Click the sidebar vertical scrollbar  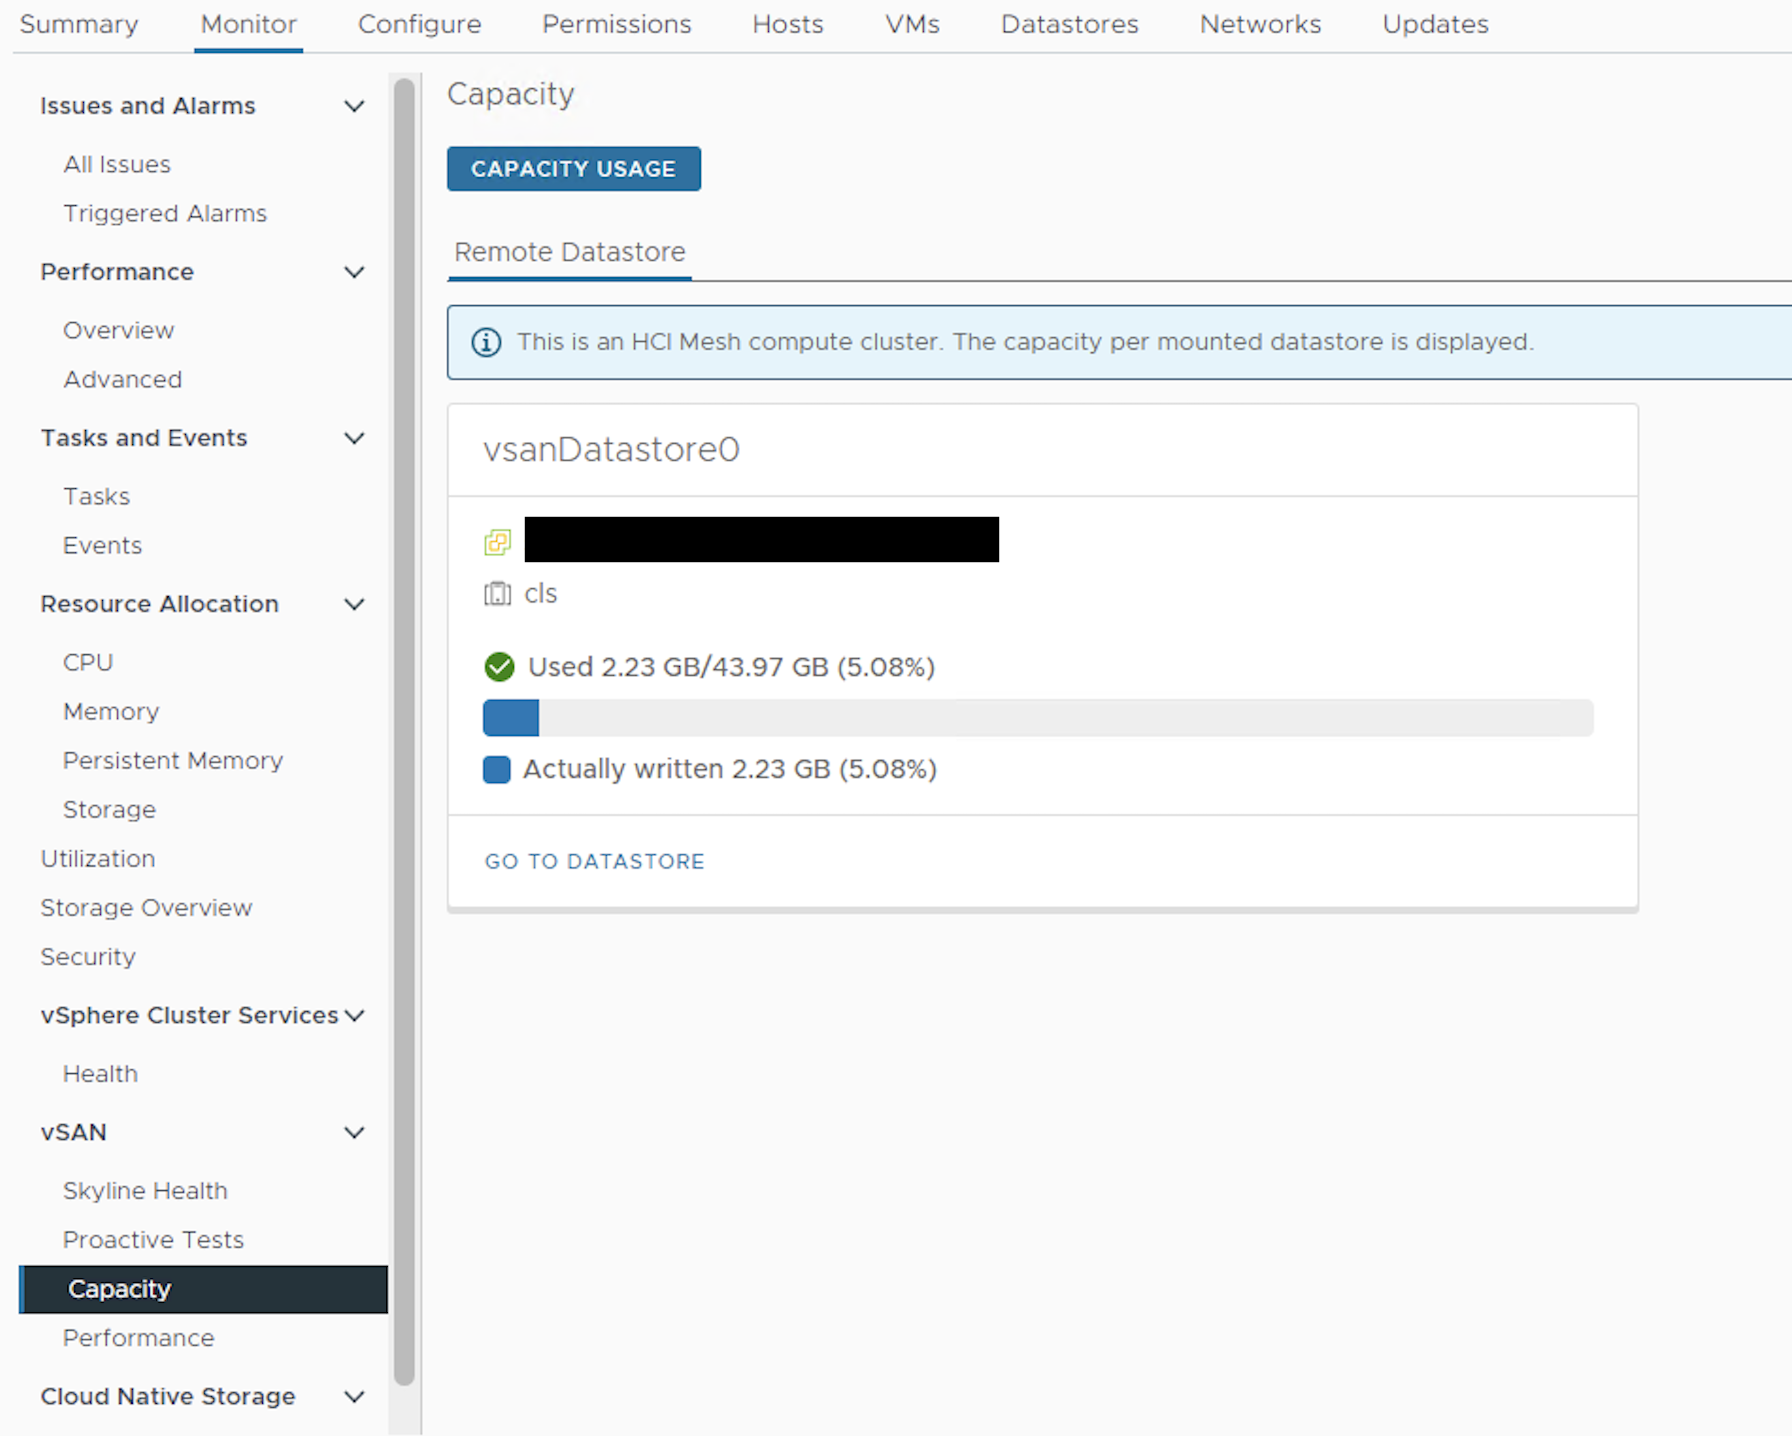(x=404, y=730)
